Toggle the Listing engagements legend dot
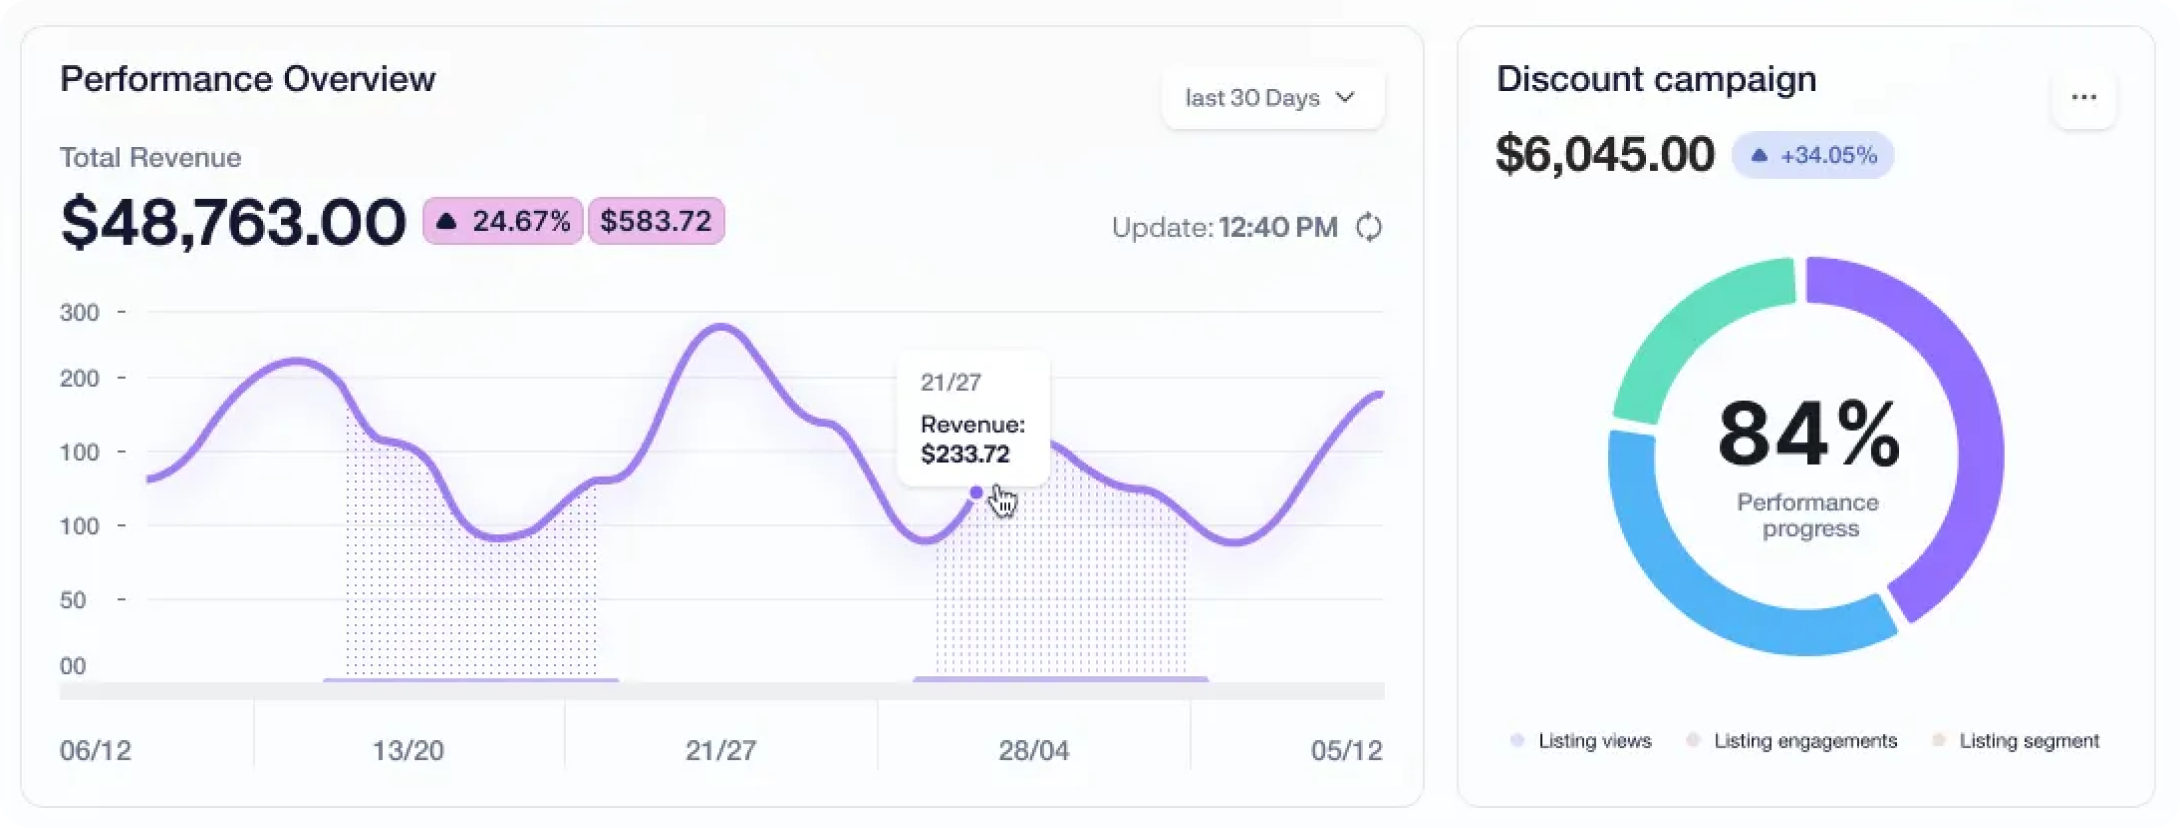Screen dimensions: 2180x828 (x=1693, y=741)
